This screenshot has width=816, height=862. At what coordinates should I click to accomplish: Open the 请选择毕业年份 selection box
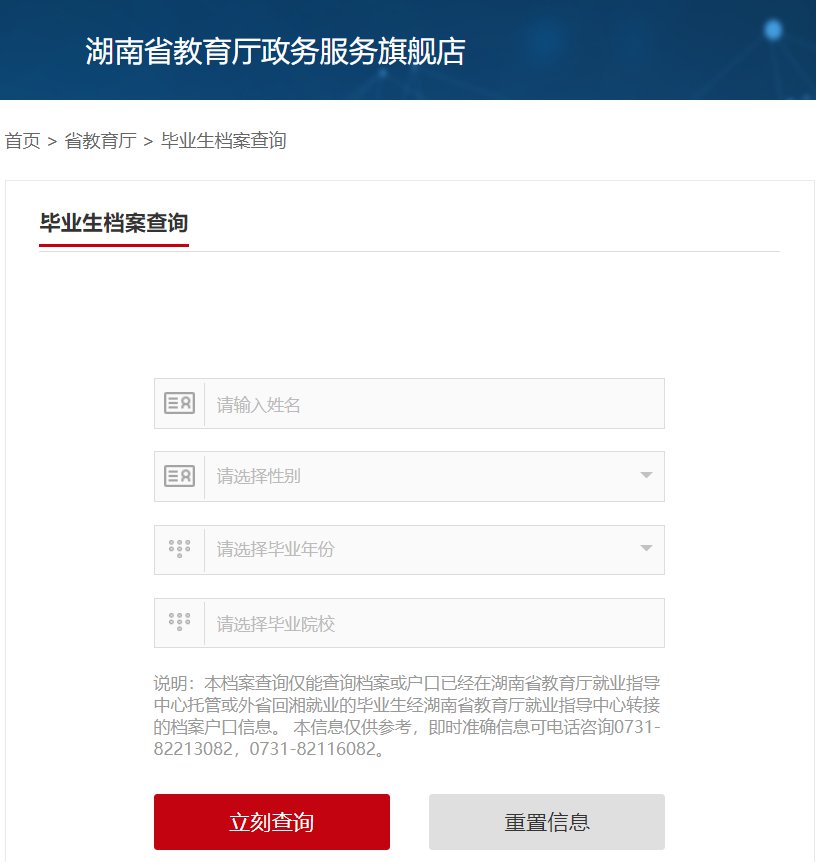(x=420, y=549)
